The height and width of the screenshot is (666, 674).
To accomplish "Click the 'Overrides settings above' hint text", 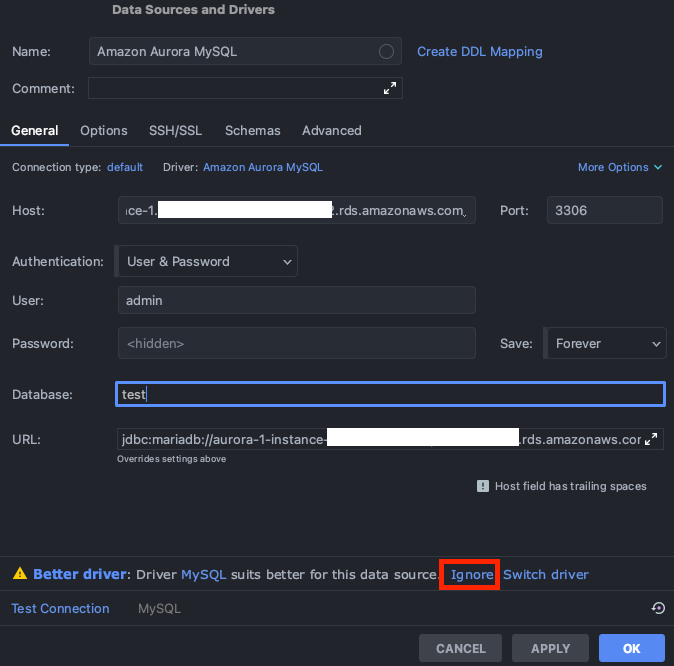I will tap(172, 459).
